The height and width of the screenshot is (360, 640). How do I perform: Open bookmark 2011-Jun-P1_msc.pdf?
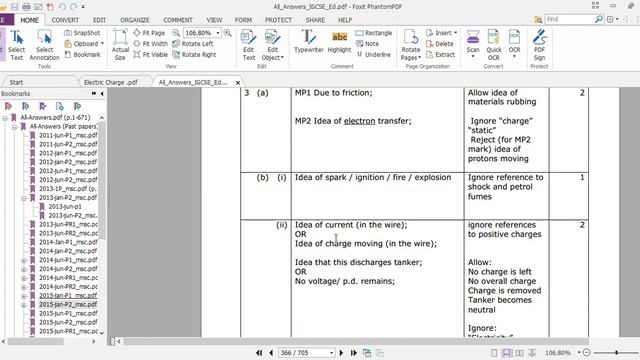68,135
